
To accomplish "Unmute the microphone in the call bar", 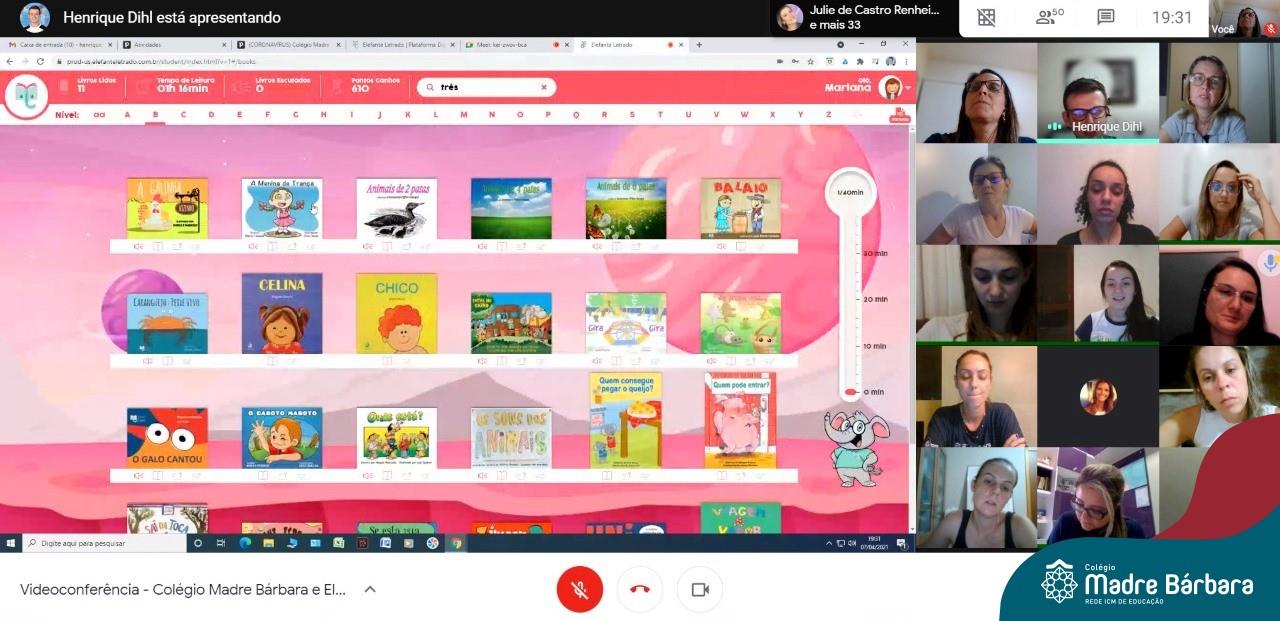I will (x=579, y=589).
